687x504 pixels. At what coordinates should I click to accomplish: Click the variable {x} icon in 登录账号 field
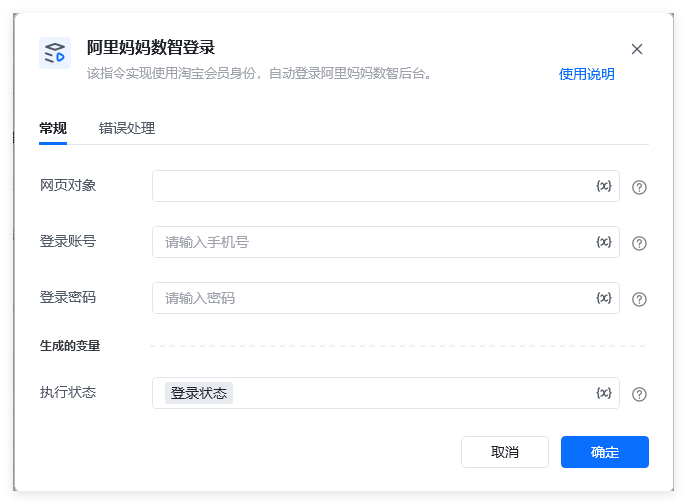604,242
